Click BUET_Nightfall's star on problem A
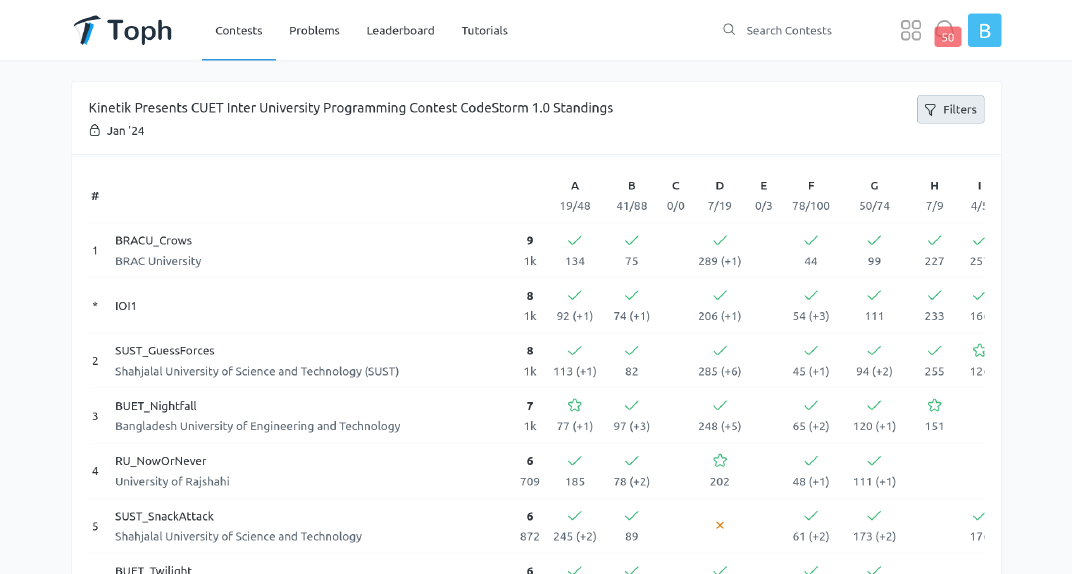The image size is (1072, 574). (575, 405)
